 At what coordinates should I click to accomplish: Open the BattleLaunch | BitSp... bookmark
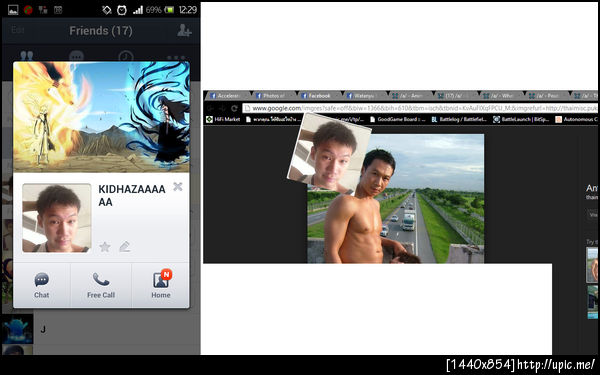point(521,119)
